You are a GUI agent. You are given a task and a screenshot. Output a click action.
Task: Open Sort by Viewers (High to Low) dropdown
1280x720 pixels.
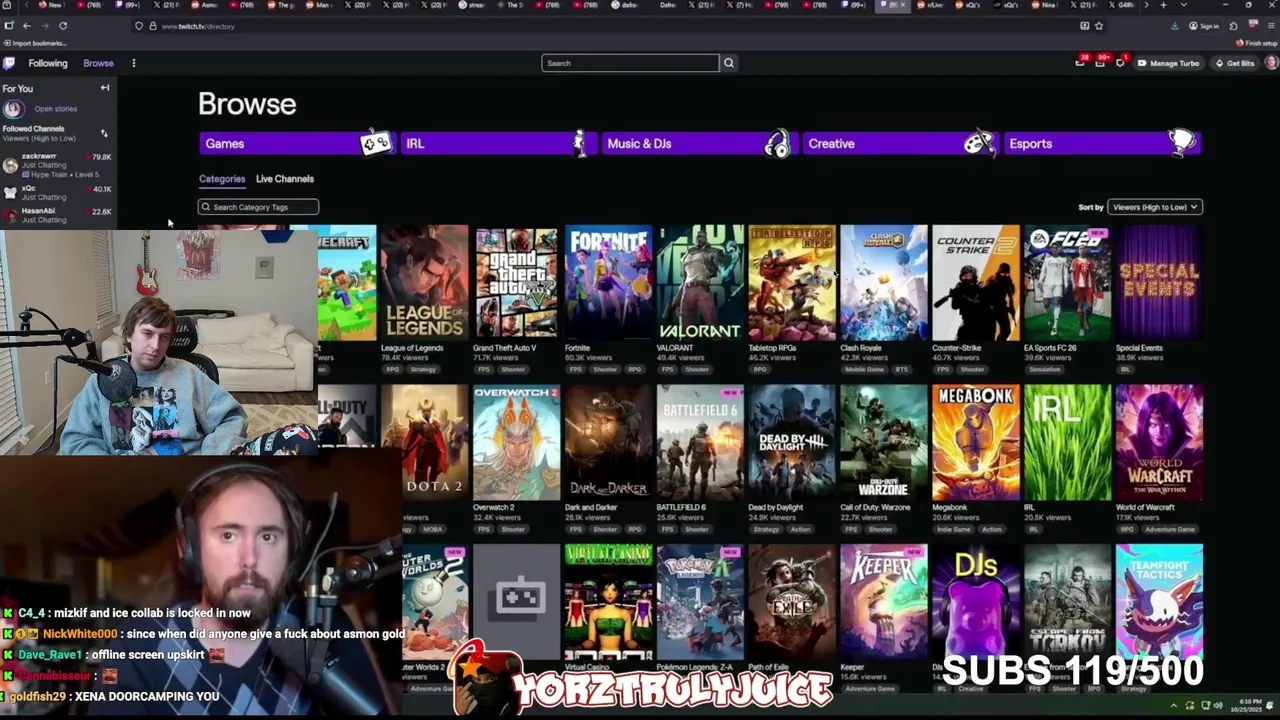(x=1154, y=207)
